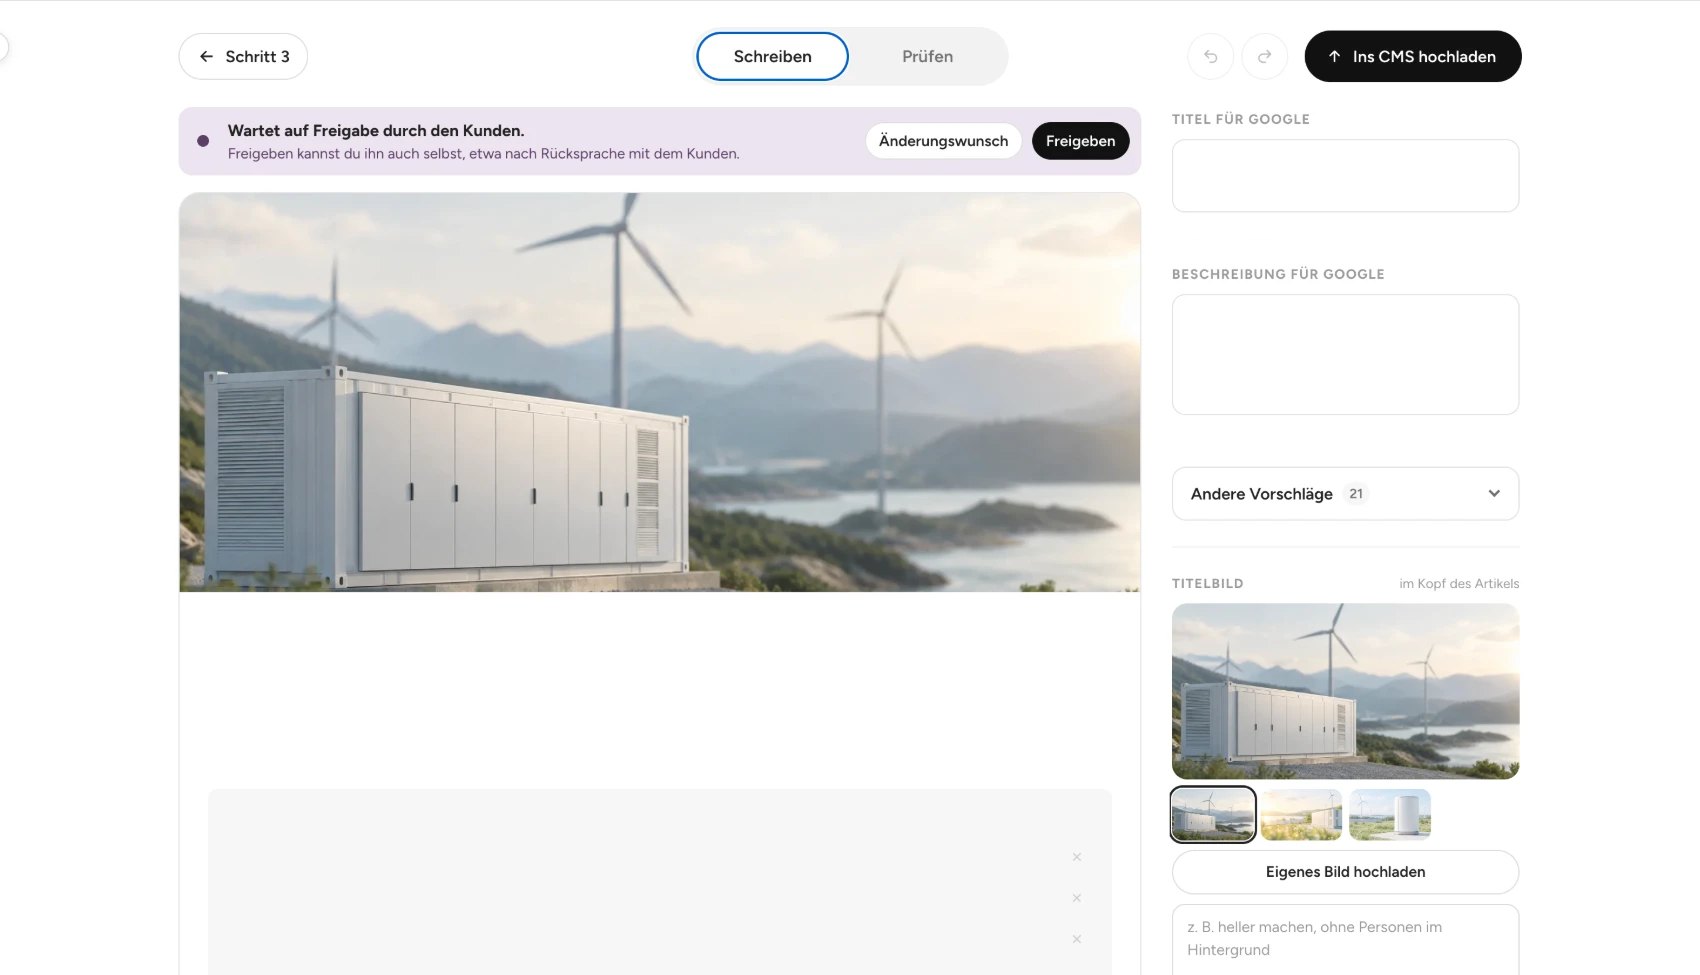Remove third item with bottom X icon
The width and height of the screenshot is (1700, 975).
1077,939
